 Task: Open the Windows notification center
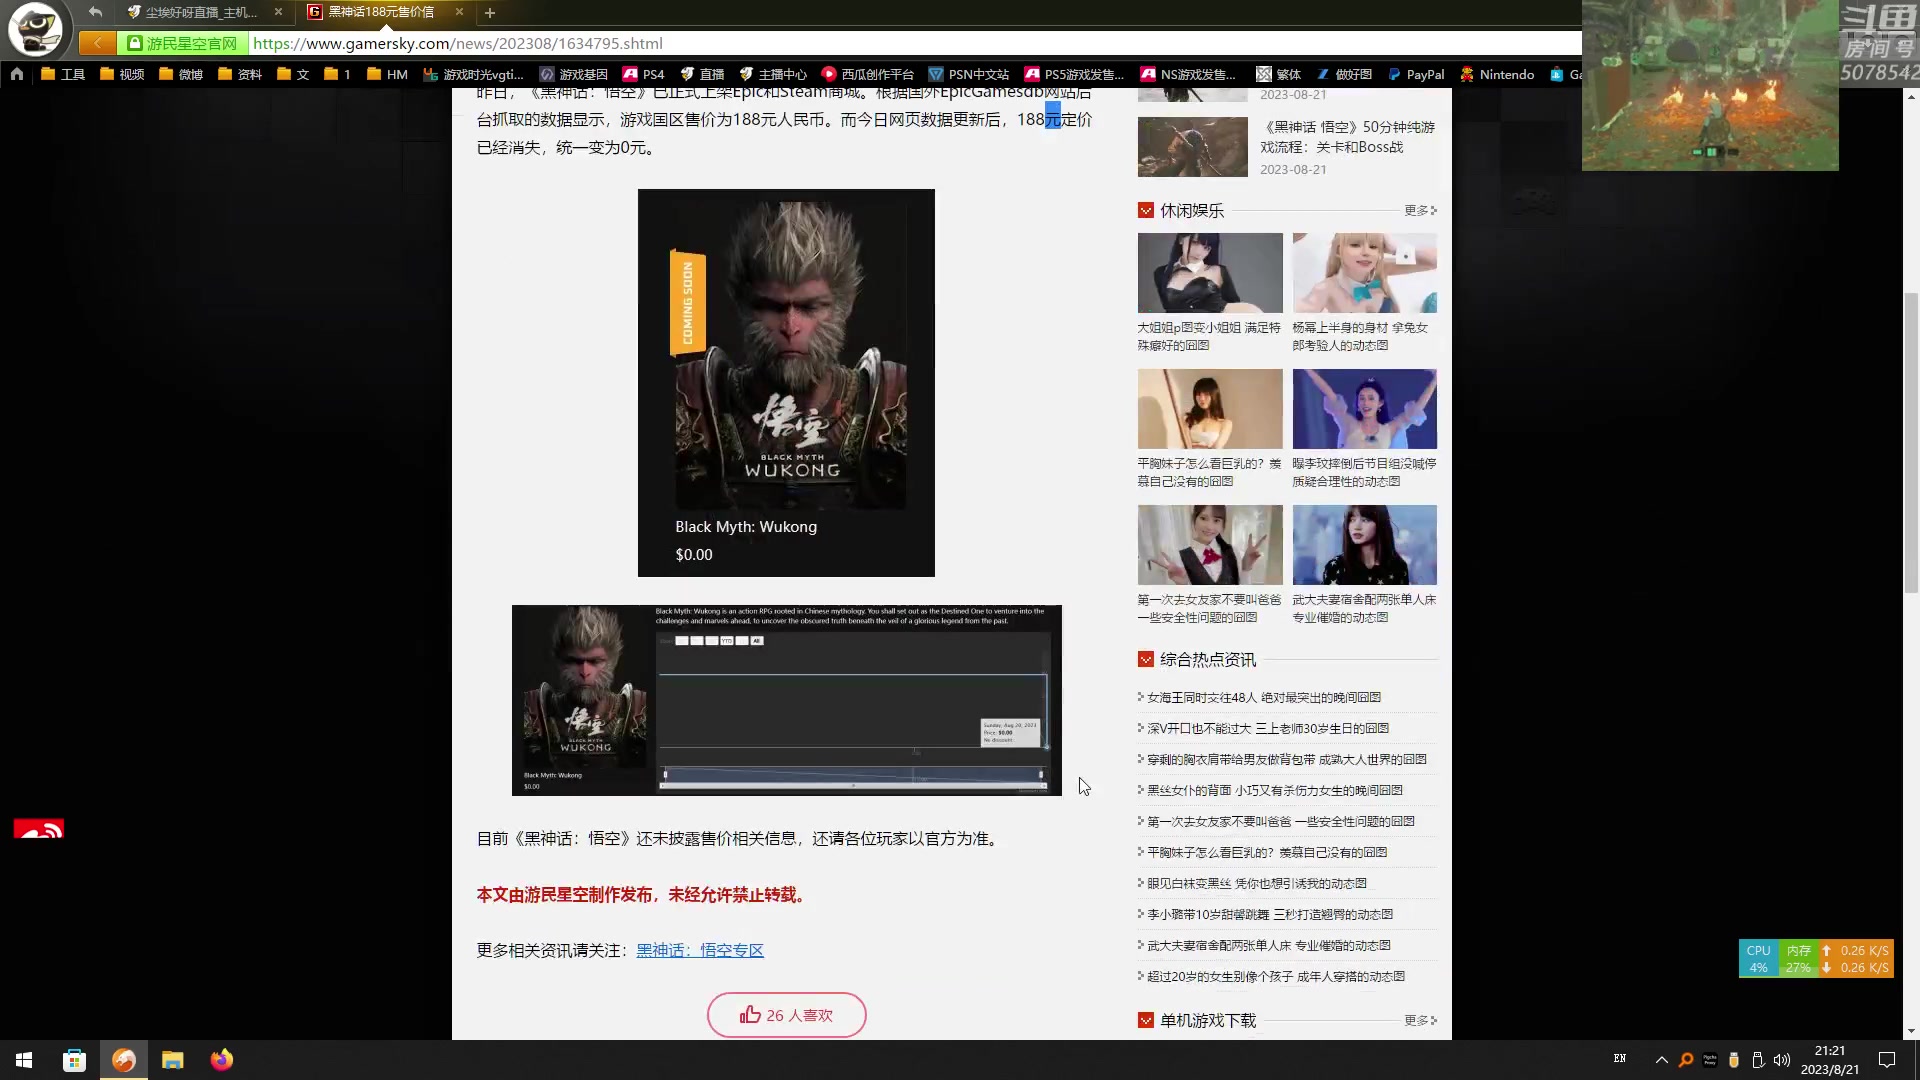click(1887, 1060)
